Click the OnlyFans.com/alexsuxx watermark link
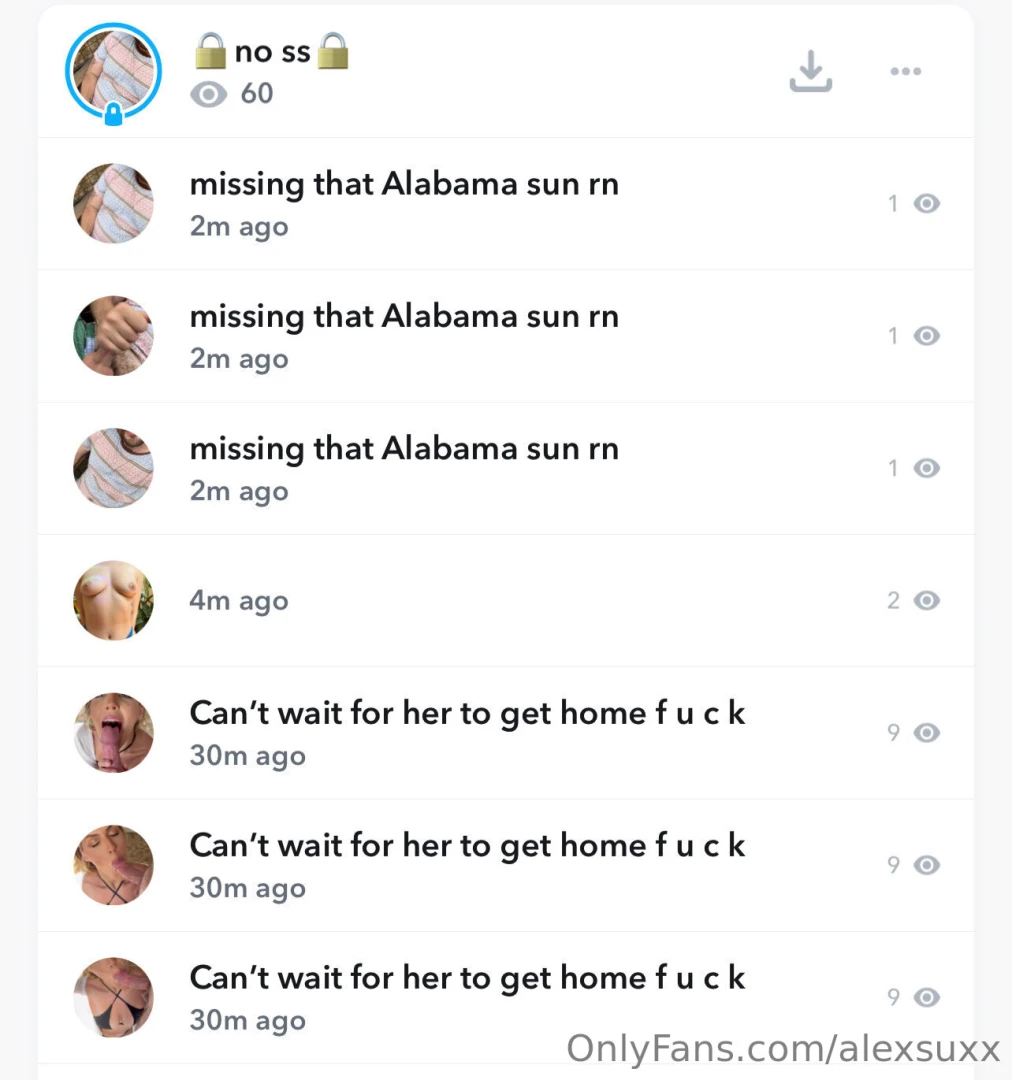The image size is (1012, 1080). (783, 1048)
